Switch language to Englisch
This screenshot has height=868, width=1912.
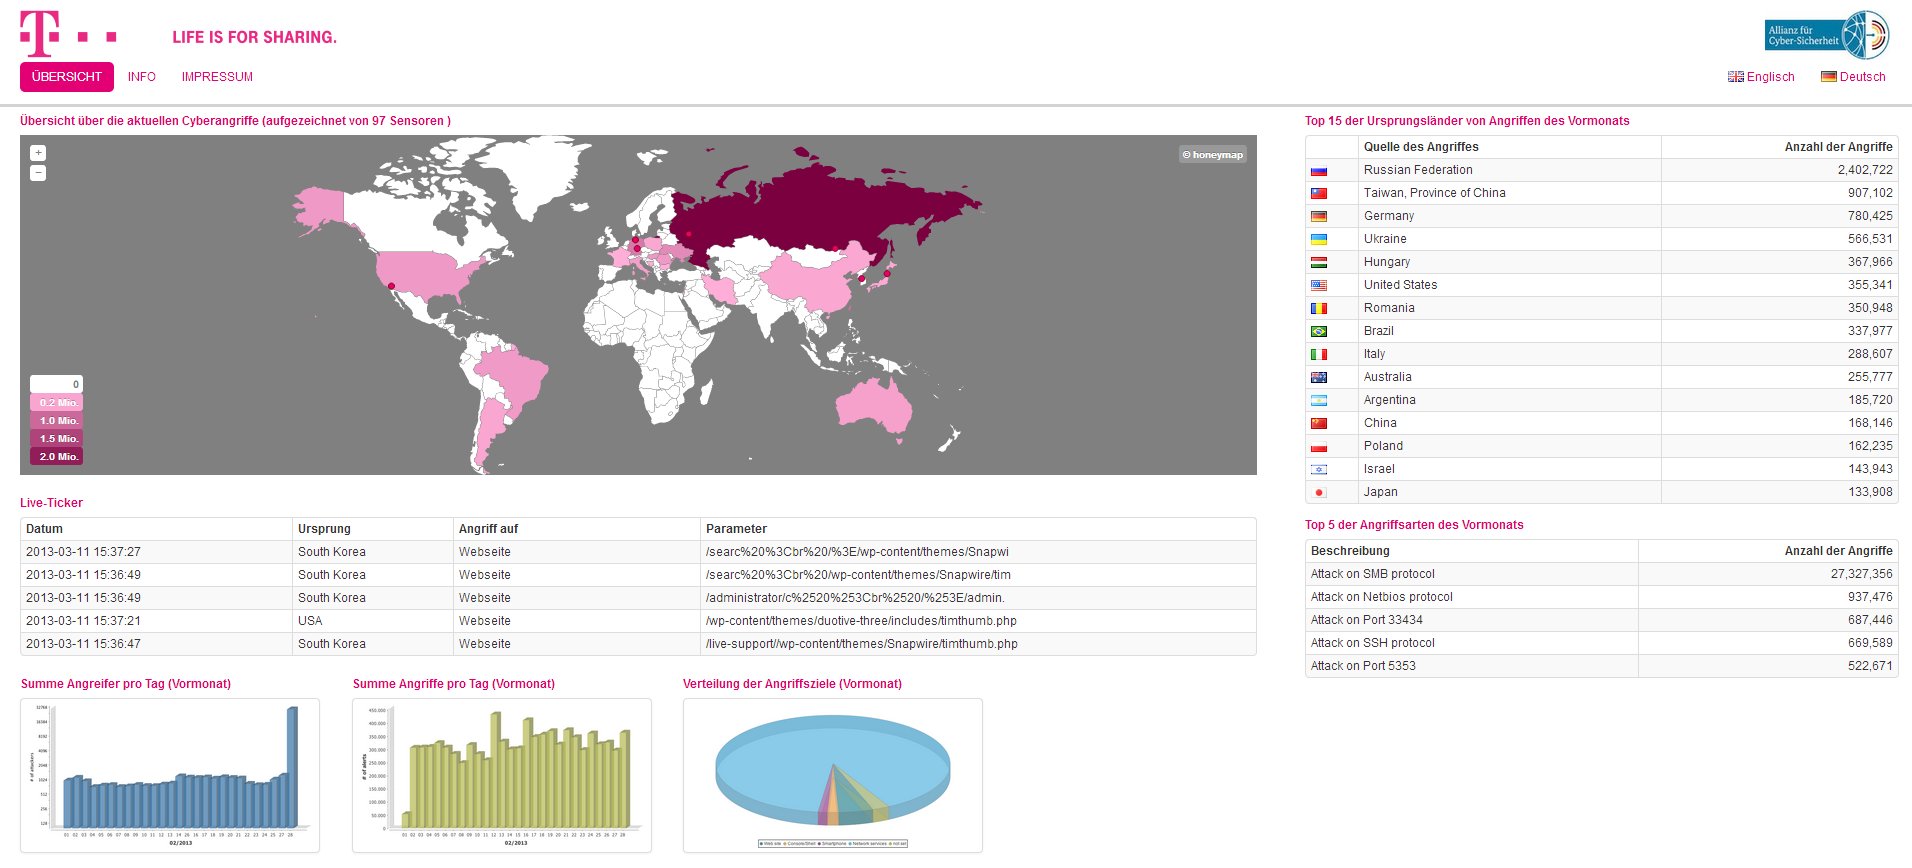click(1761, 77)
